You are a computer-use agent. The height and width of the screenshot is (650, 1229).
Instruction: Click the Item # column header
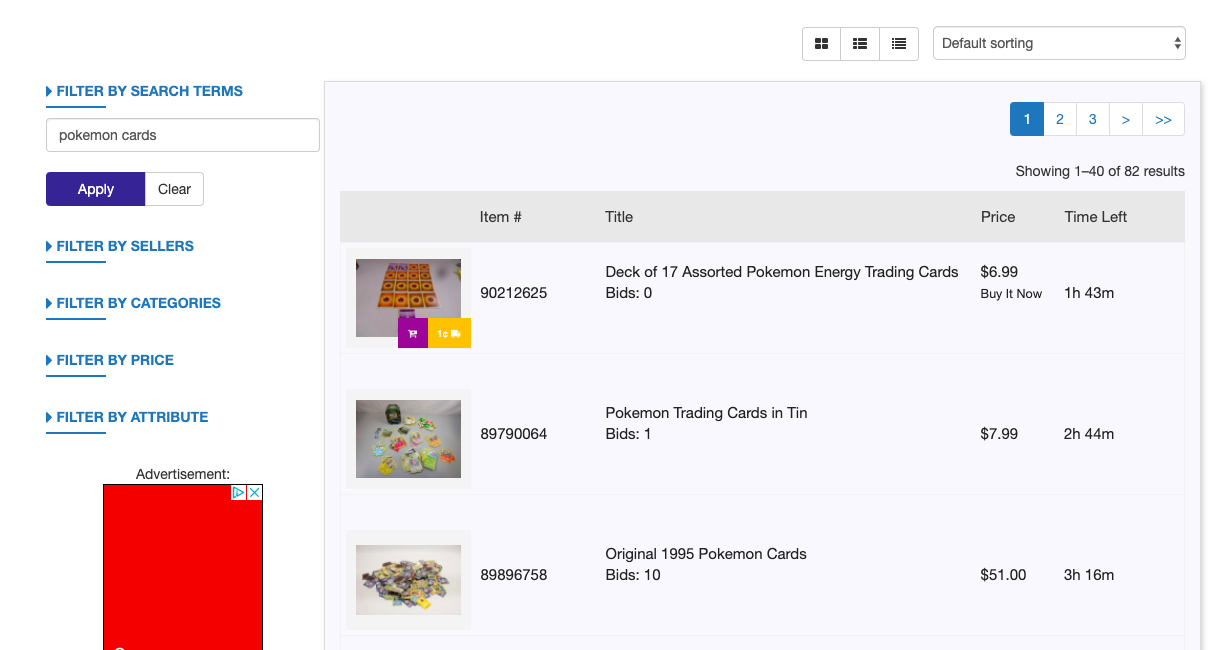pos(501,217)
